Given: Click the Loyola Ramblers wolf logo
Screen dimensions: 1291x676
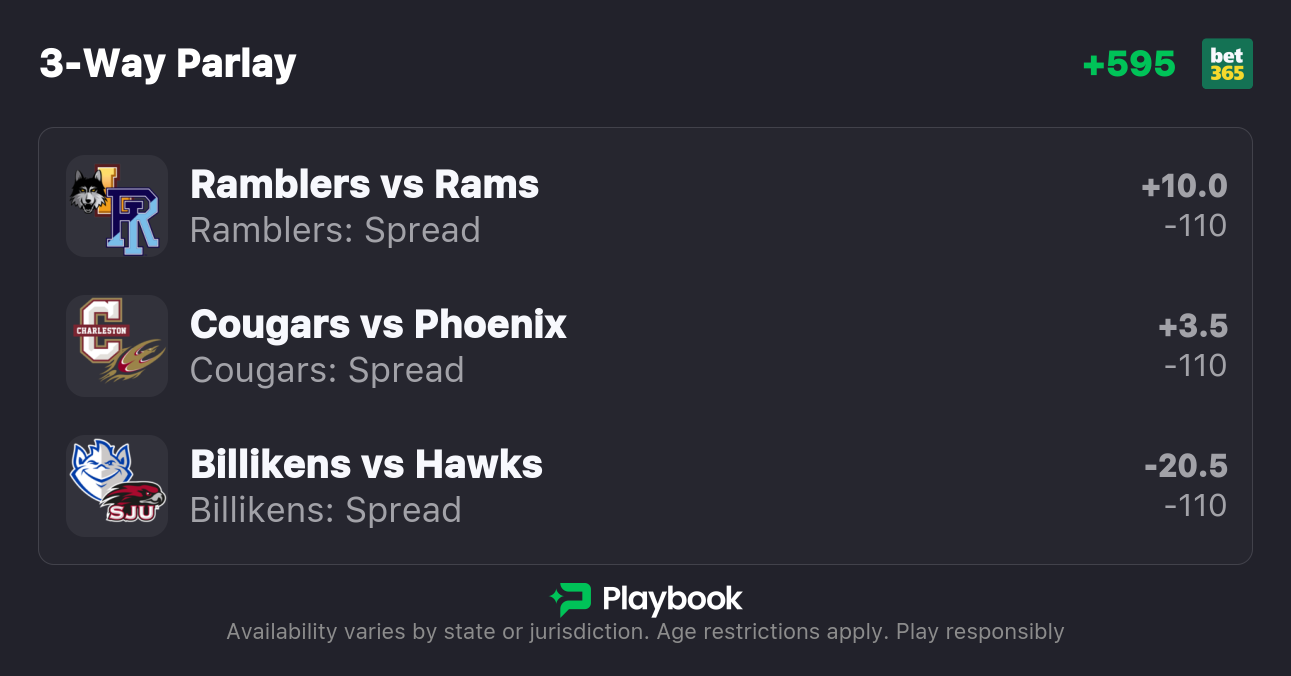Looking at the screenshot, I should tap(91, 190).
